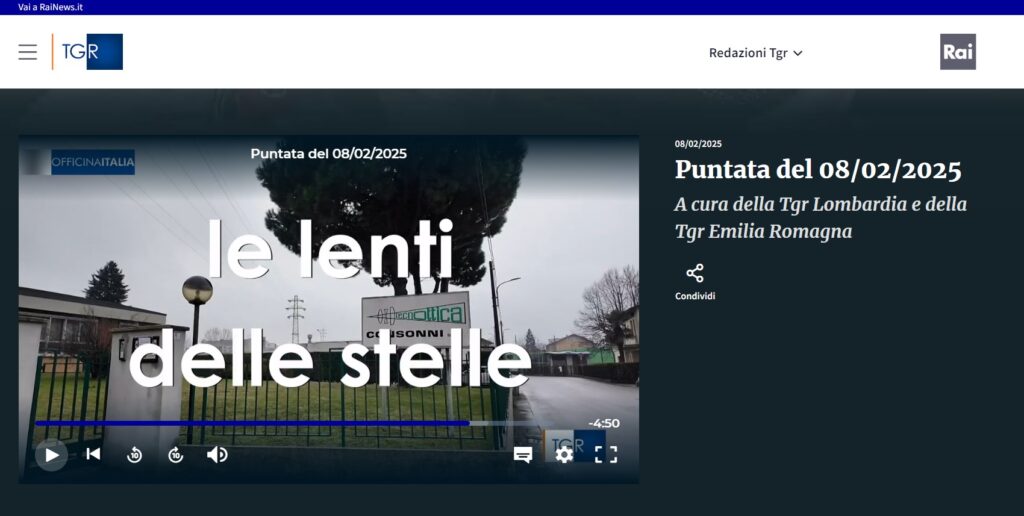
Task: Restart video with skip-to-start button
Action: [x=93, y=454]
